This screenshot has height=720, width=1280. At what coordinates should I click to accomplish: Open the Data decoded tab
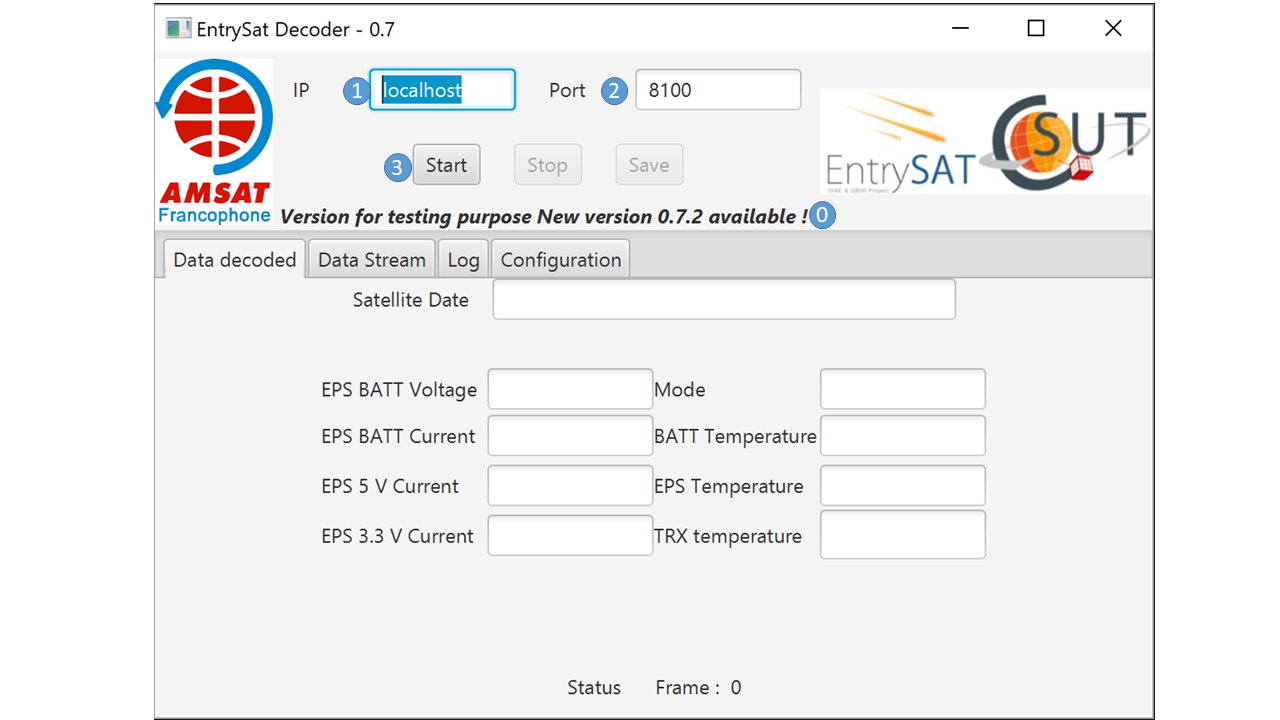(234, 260)
